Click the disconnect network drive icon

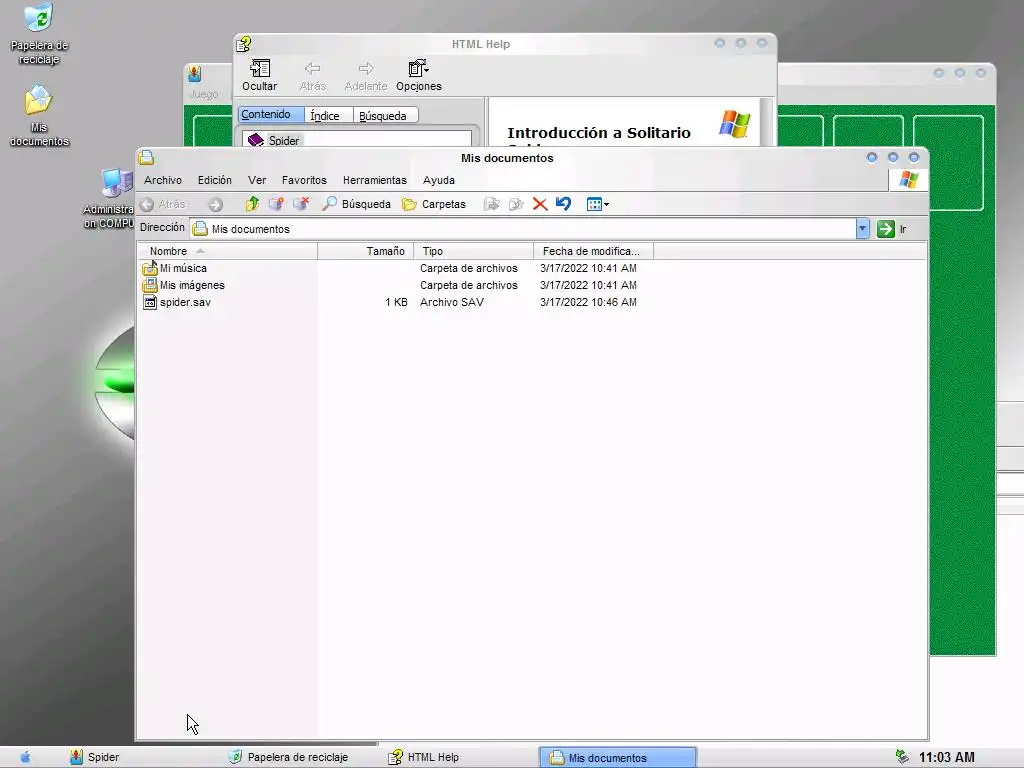tap(300, 204)
